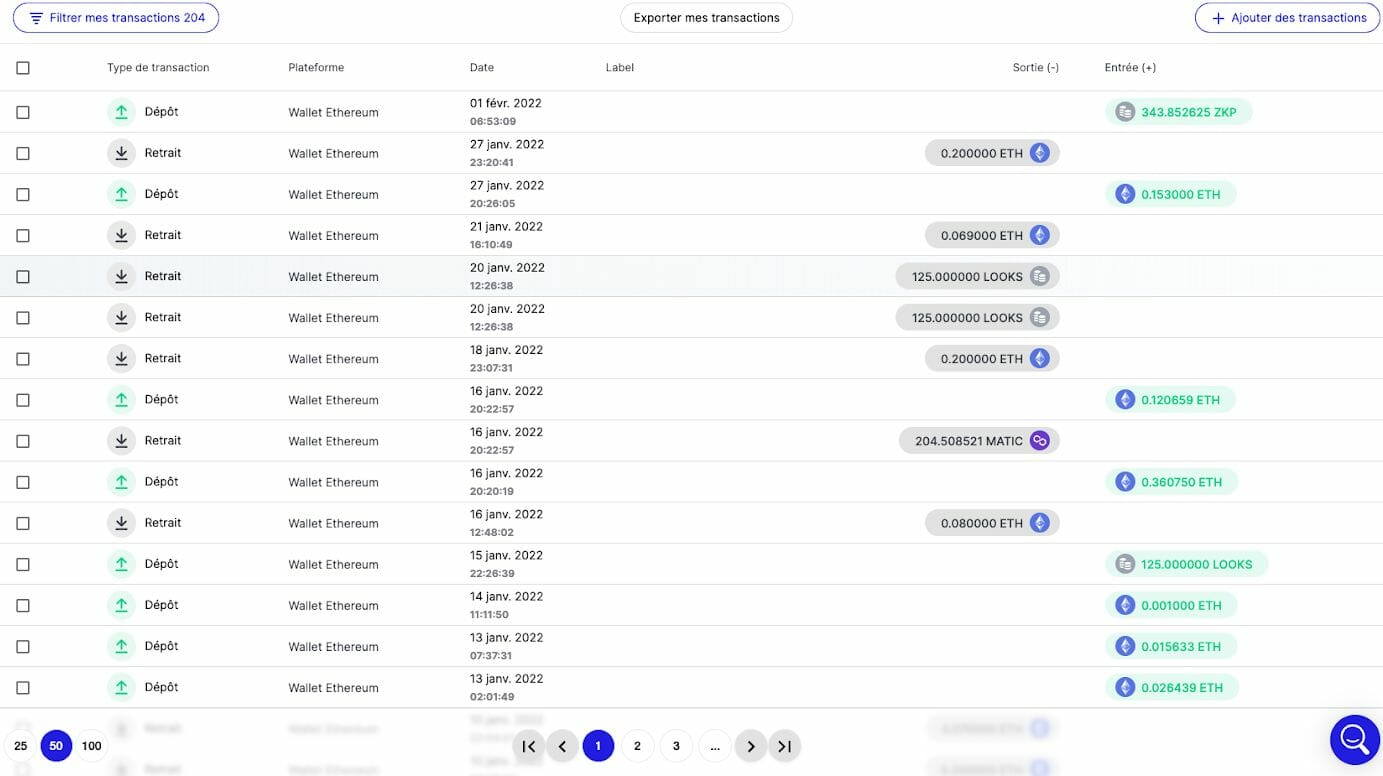1383x776 pixels.
Task: Click withdrawal icon on 0.069000 ETH row
Action: click(121, 235)
